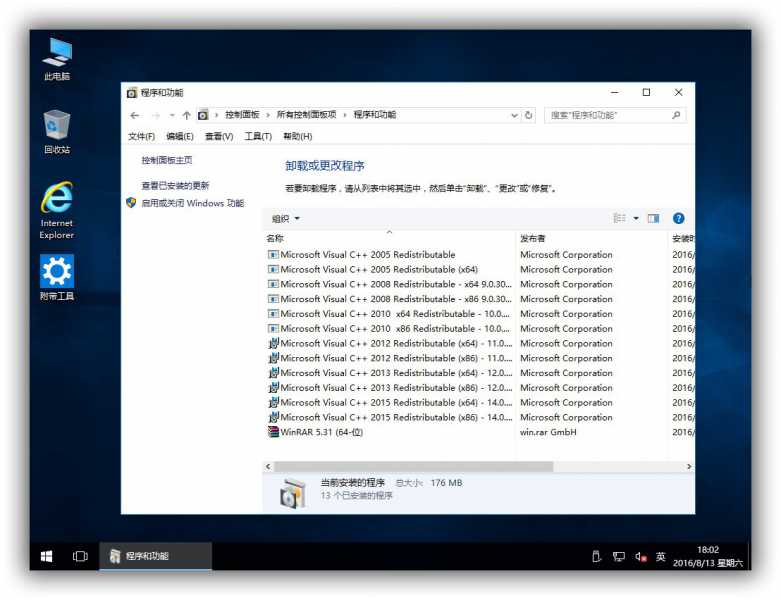The width and height of the screenshot is (781, 600).
Task: Open 查看已安装的更新 link
Action: pos(175,186)
